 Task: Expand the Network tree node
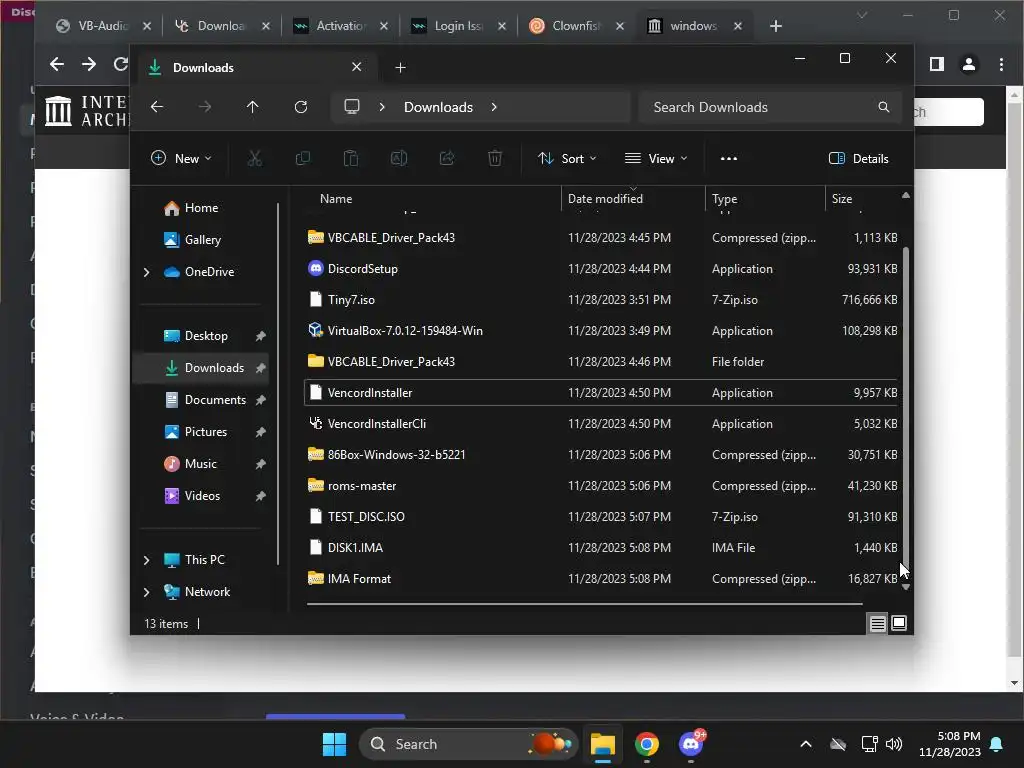(146, 592)
